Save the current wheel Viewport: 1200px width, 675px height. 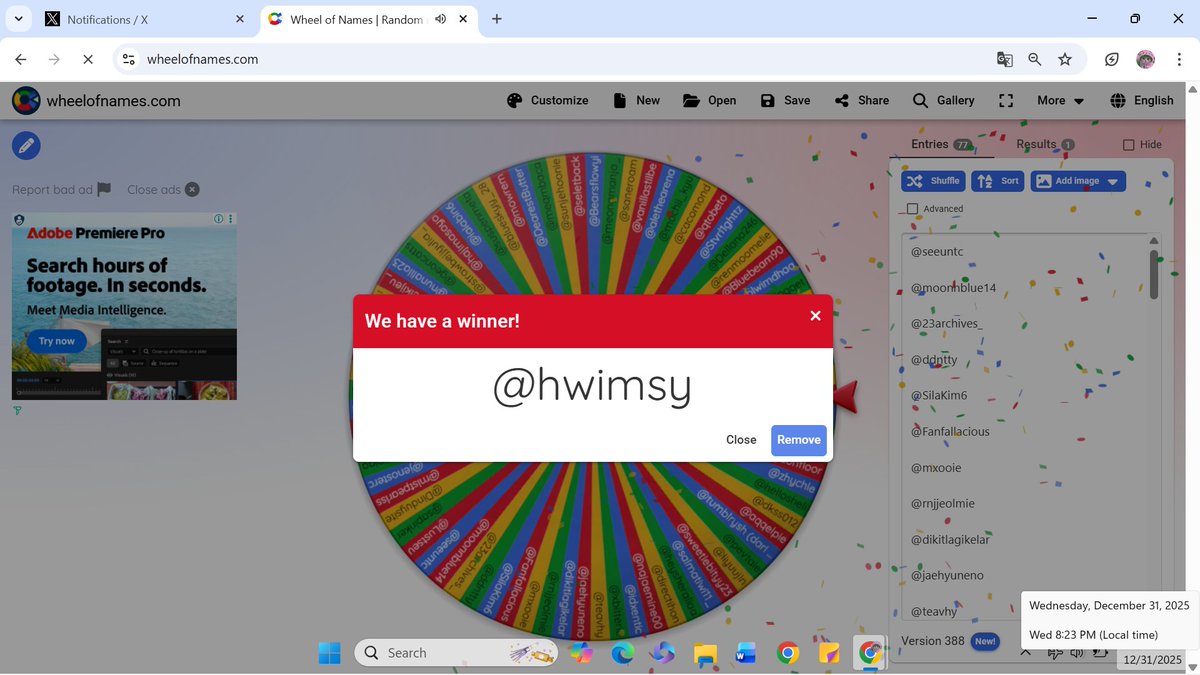click(x=785, y=100)
